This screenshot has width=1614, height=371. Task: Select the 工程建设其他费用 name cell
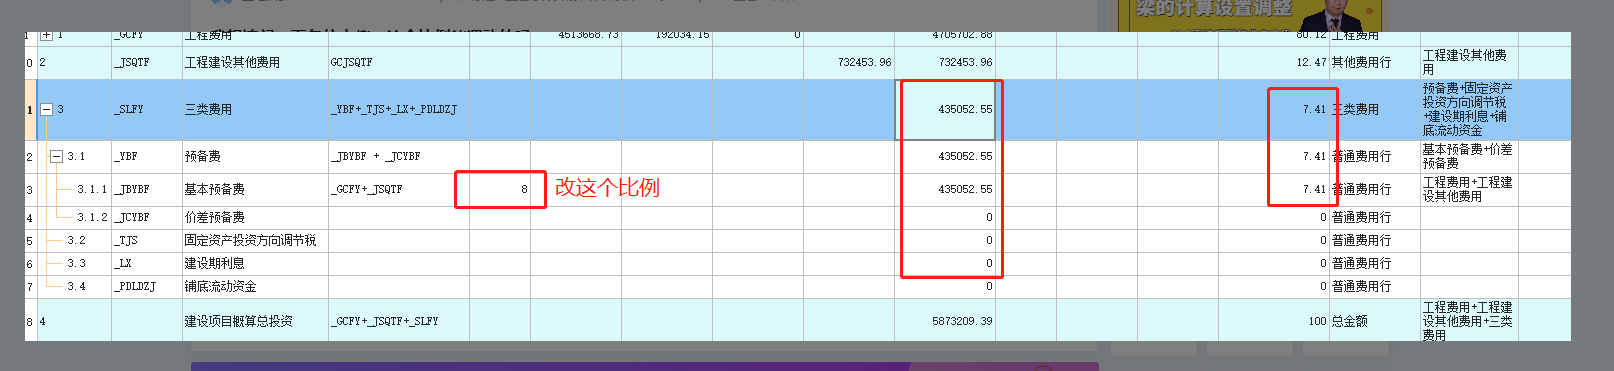(255, 62)
